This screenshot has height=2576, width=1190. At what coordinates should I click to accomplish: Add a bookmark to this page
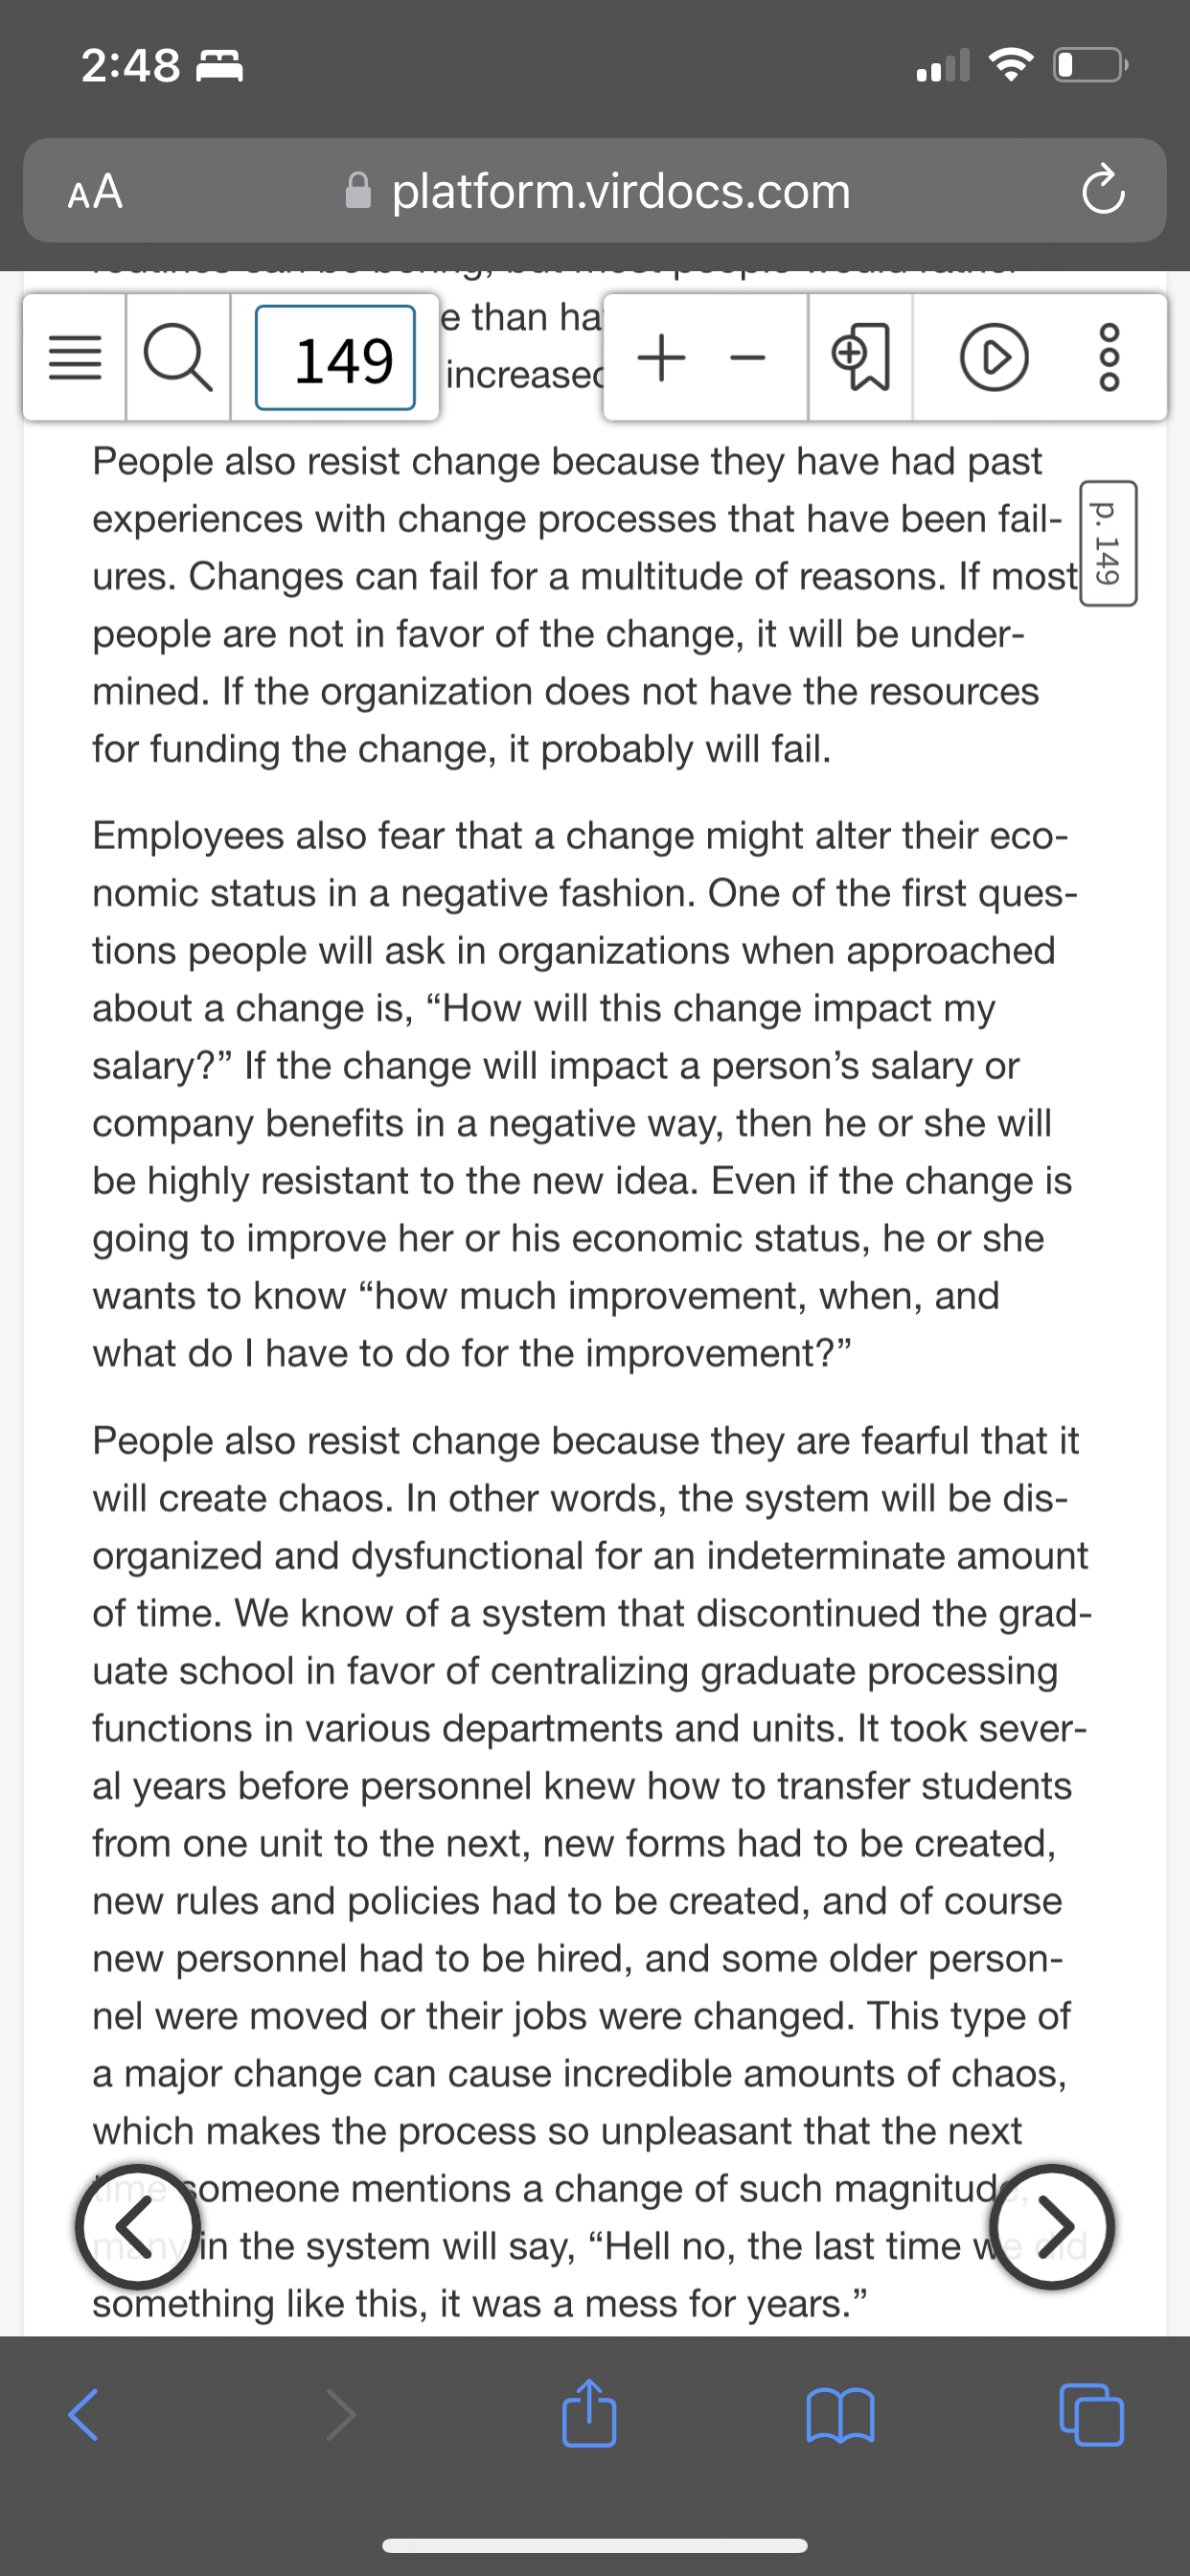(x=860, y=358)
